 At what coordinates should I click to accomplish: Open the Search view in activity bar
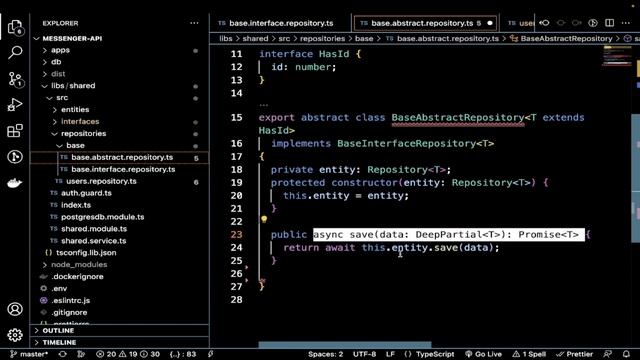click(x=15, y=53)
